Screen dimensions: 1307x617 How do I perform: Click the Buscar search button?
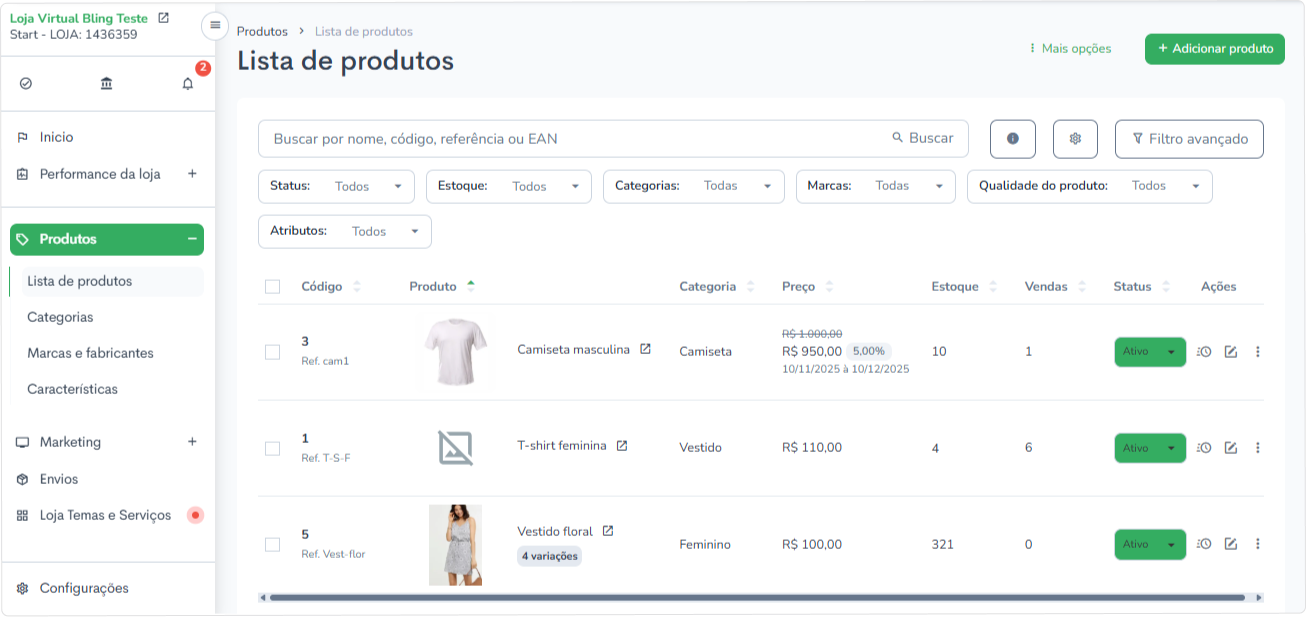(923, 139)
